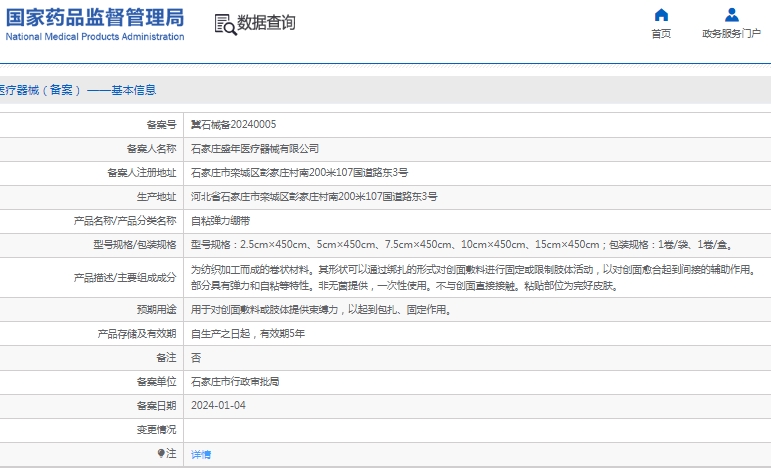Click the 产品描述/主要组成成分 label
Image resolution: width=771 pixels, height=472 pixels.
coord(125,278)
